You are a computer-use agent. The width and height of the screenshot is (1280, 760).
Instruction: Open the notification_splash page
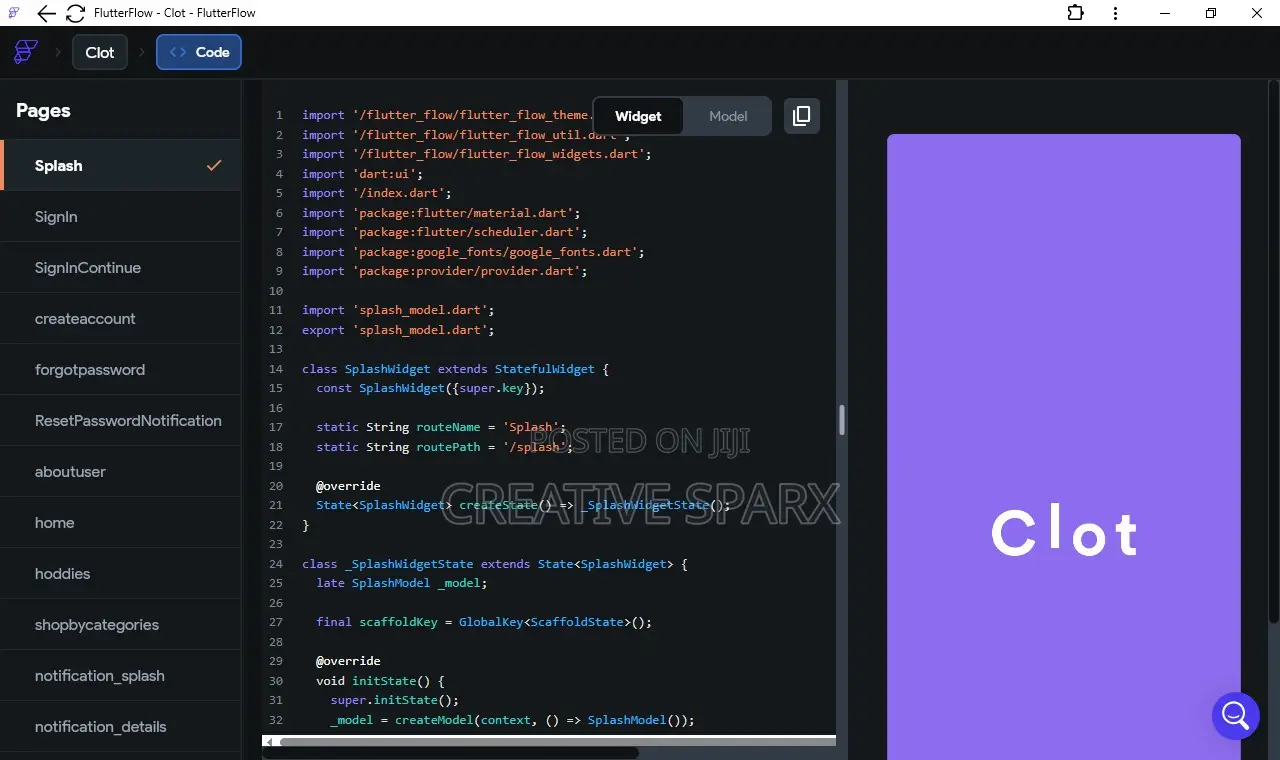click(121, 675)
